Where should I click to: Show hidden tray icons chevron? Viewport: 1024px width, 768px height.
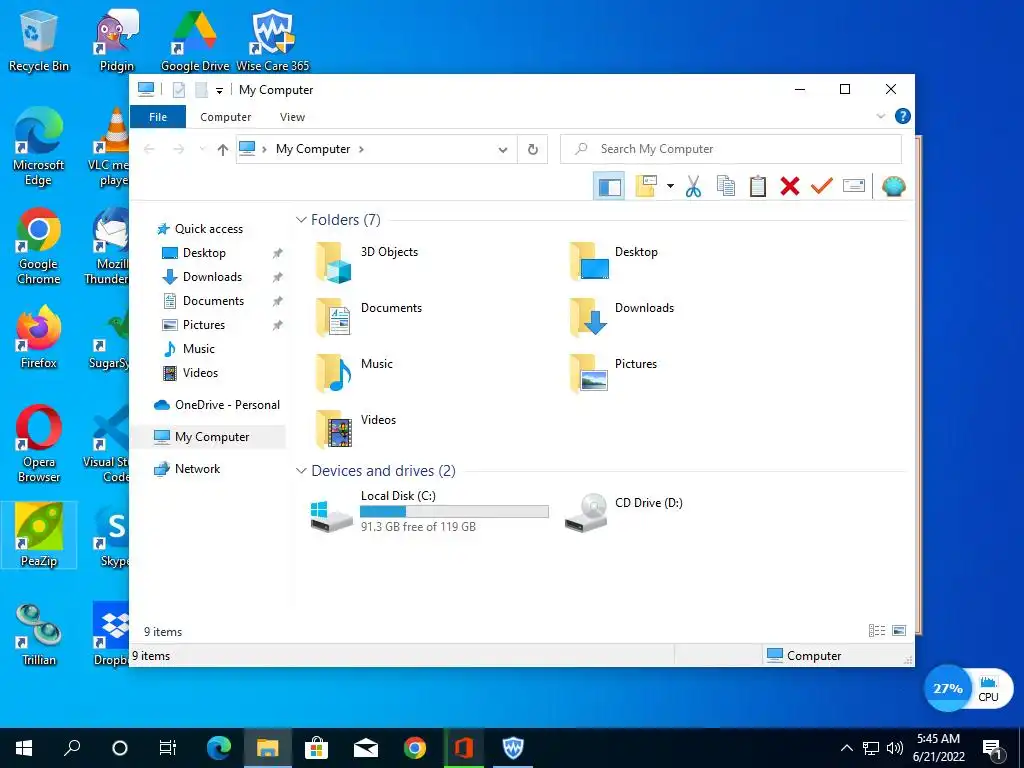pyautogui.click(x=846, y=748)
